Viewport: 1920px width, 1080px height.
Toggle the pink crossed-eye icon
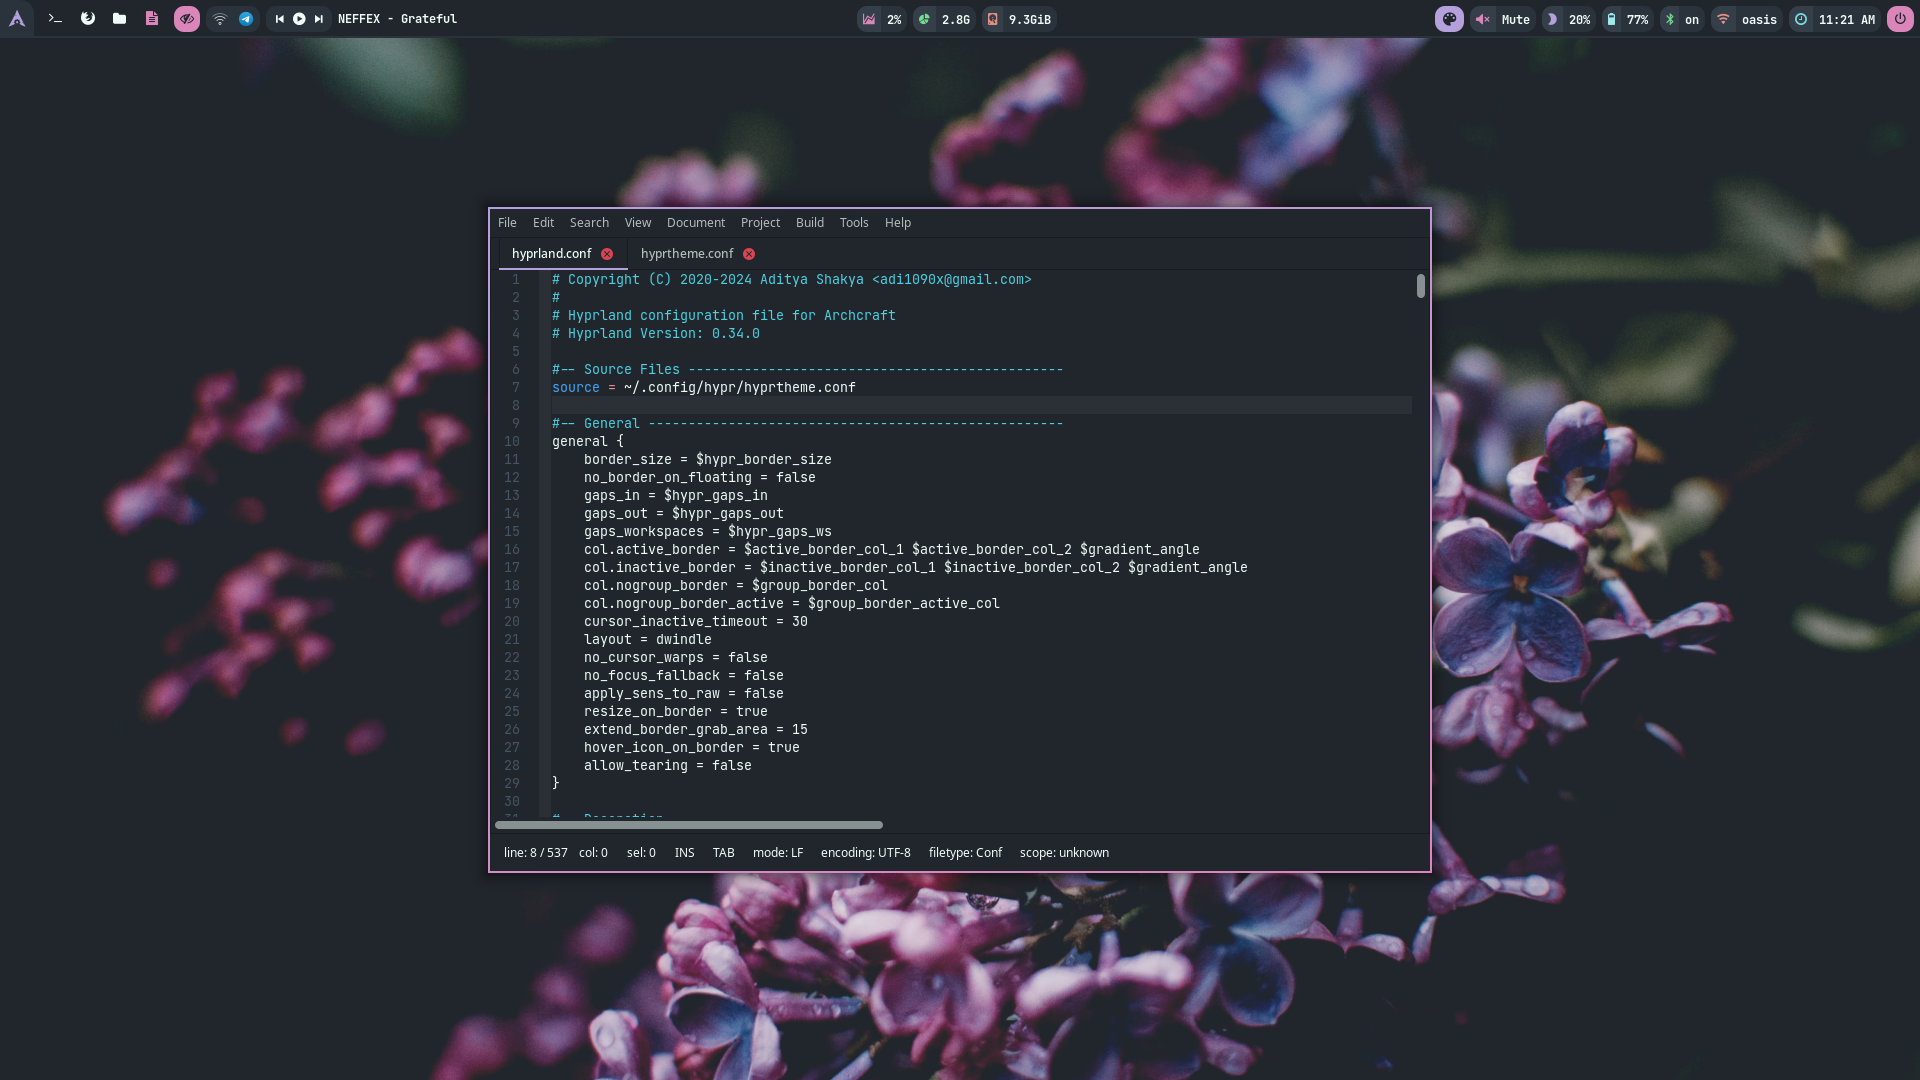[186, 19]
